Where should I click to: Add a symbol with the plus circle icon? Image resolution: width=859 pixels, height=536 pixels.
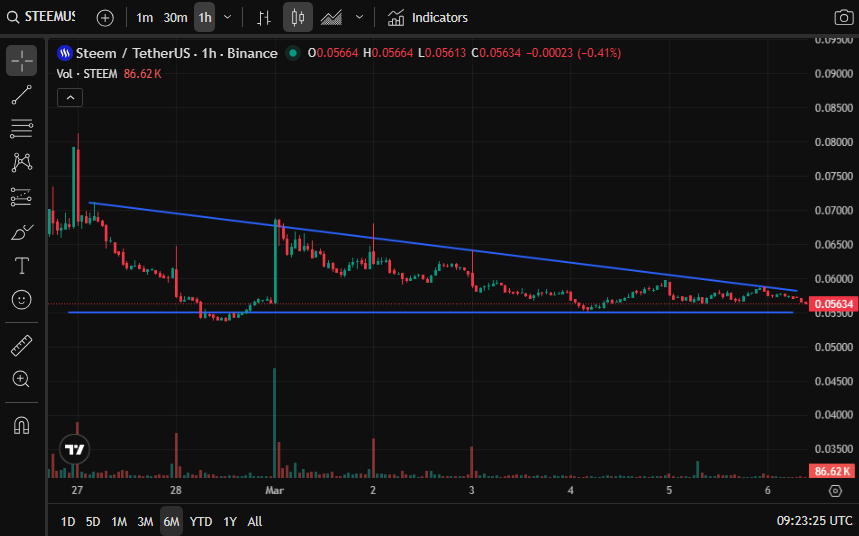tap(105, 18)
